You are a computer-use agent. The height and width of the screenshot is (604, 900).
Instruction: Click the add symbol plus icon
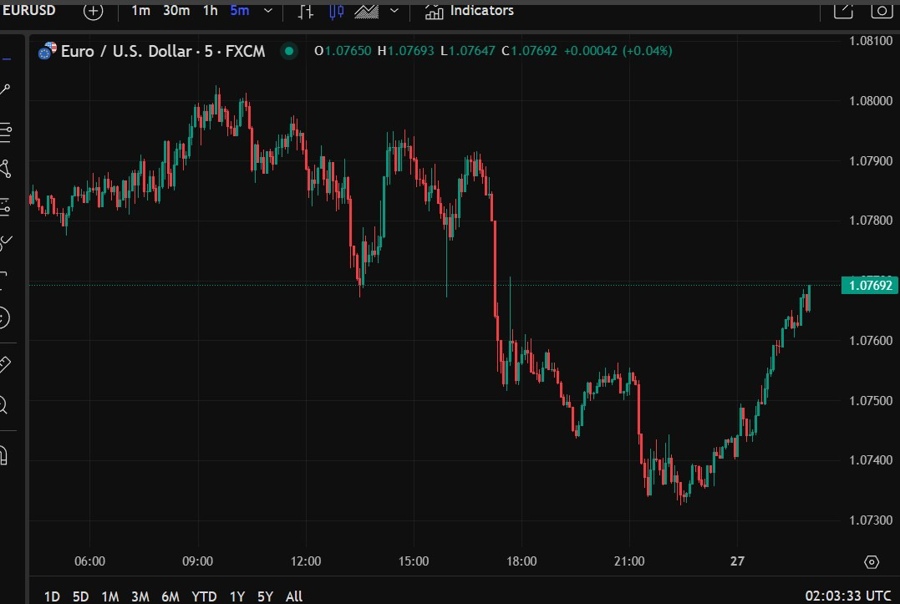coord(93,11)
